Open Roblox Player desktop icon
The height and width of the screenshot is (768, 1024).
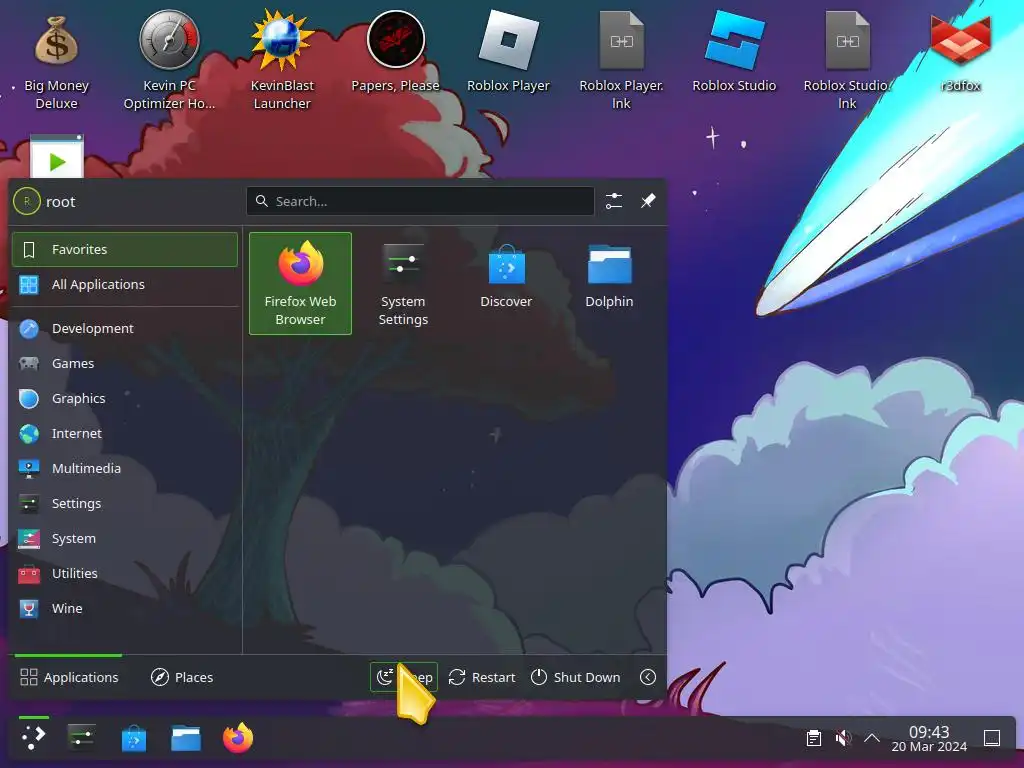pos(508,52)
